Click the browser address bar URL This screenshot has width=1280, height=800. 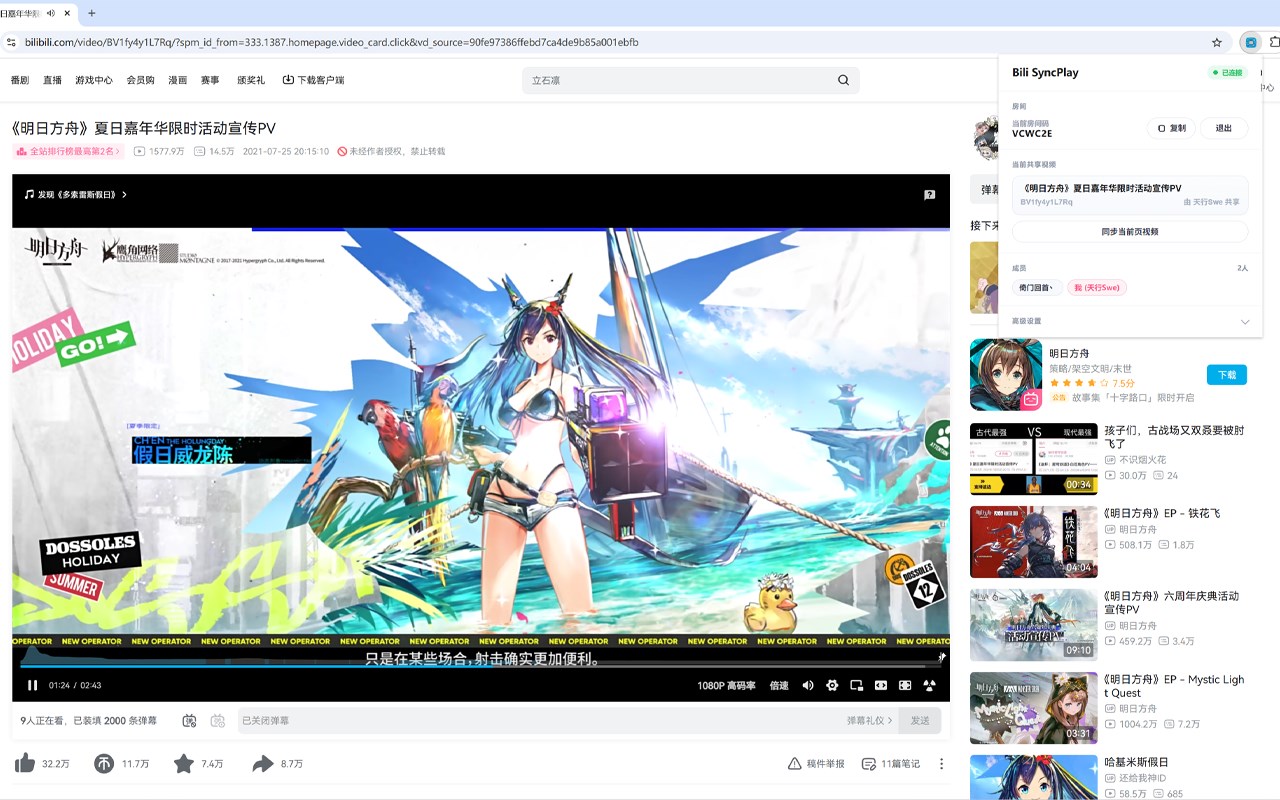pos(331,43)
